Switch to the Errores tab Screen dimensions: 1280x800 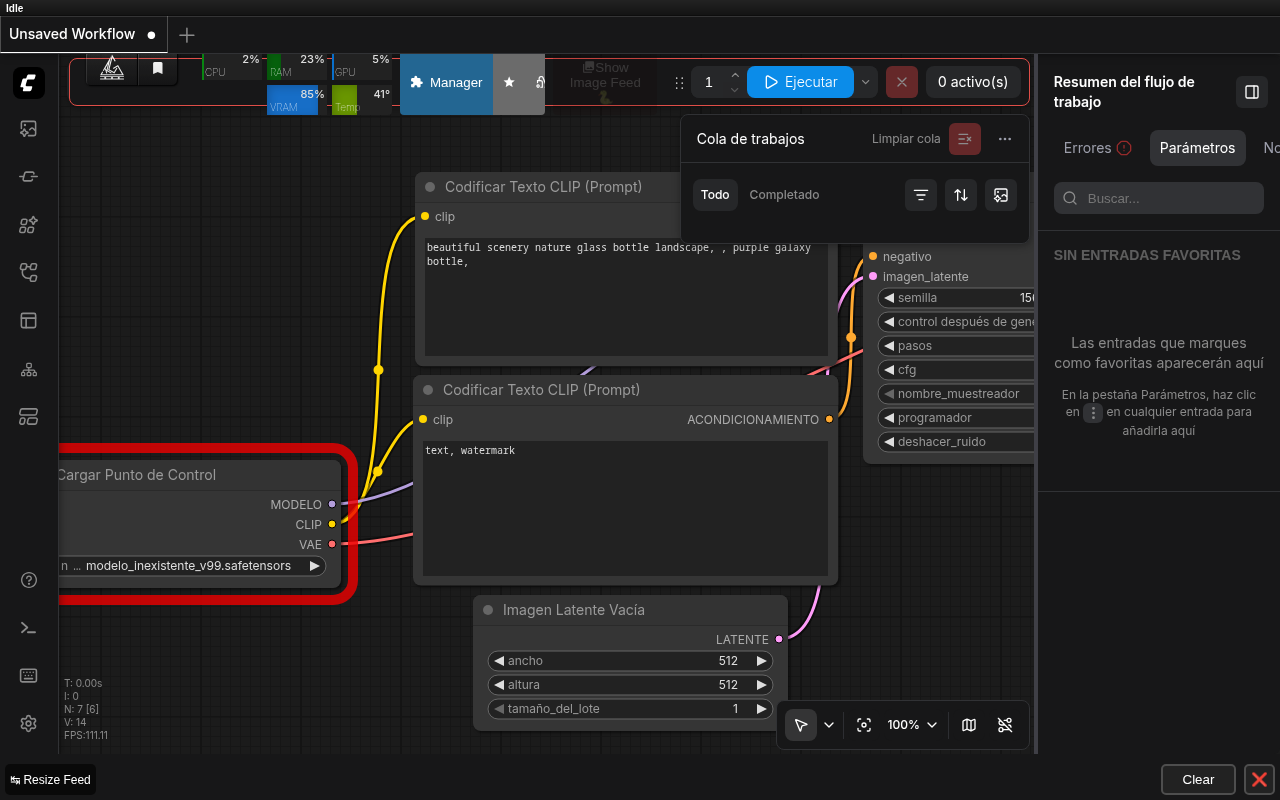pos(1097,148)
